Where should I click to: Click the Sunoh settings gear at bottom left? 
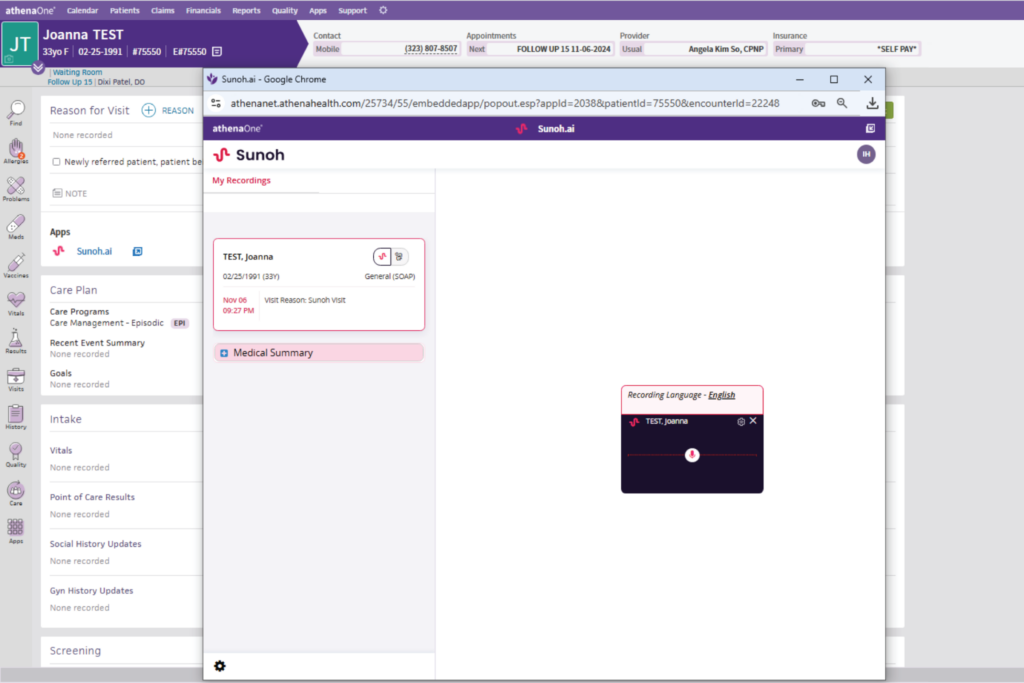click(220, 666)
